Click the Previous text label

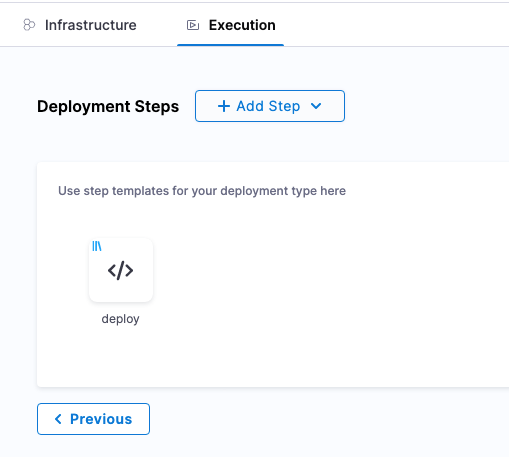[101, 419]
